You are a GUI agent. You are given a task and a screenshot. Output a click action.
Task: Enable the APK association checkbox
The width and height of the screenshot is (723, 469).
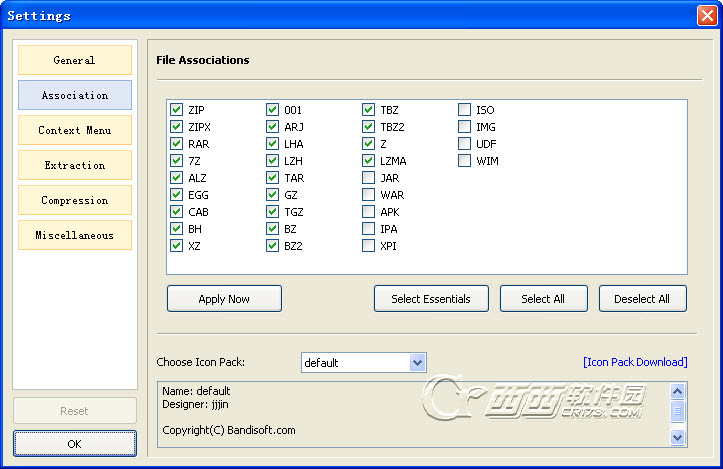369,212
